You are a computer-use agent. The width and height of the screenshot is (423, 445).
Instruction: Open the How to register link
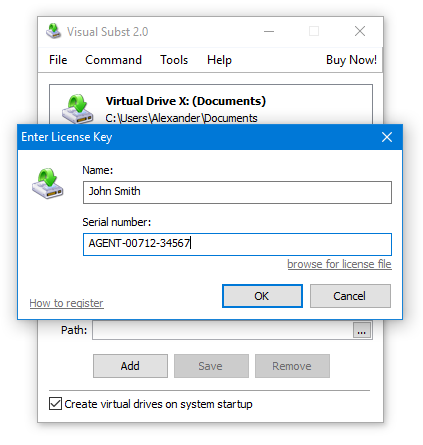click(x=66, y=303)
